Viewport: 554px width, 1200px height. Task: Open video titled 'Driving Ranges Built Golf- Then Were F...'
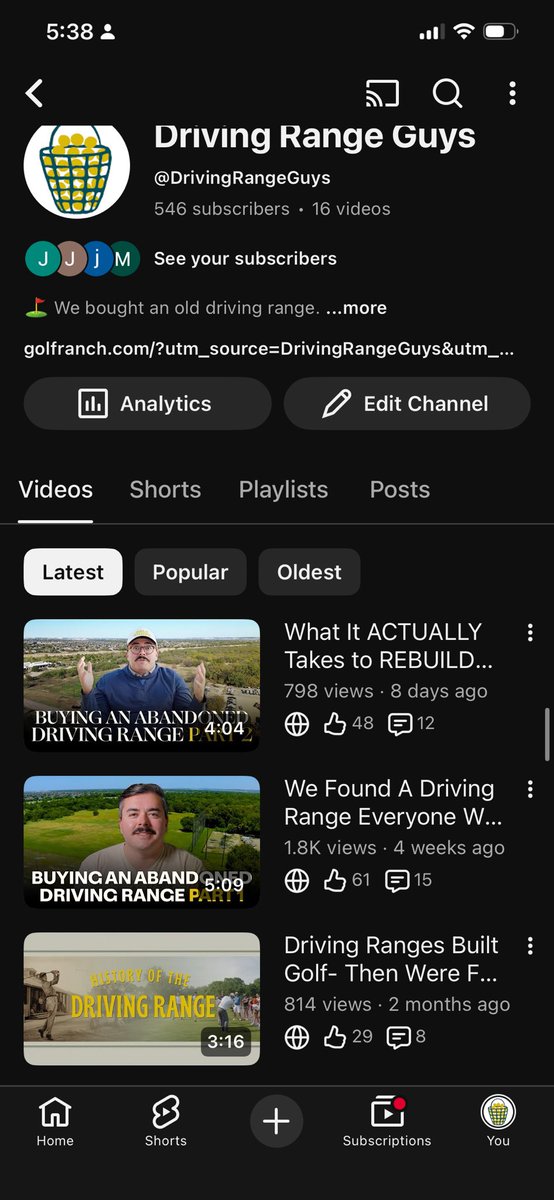point(391,960)
